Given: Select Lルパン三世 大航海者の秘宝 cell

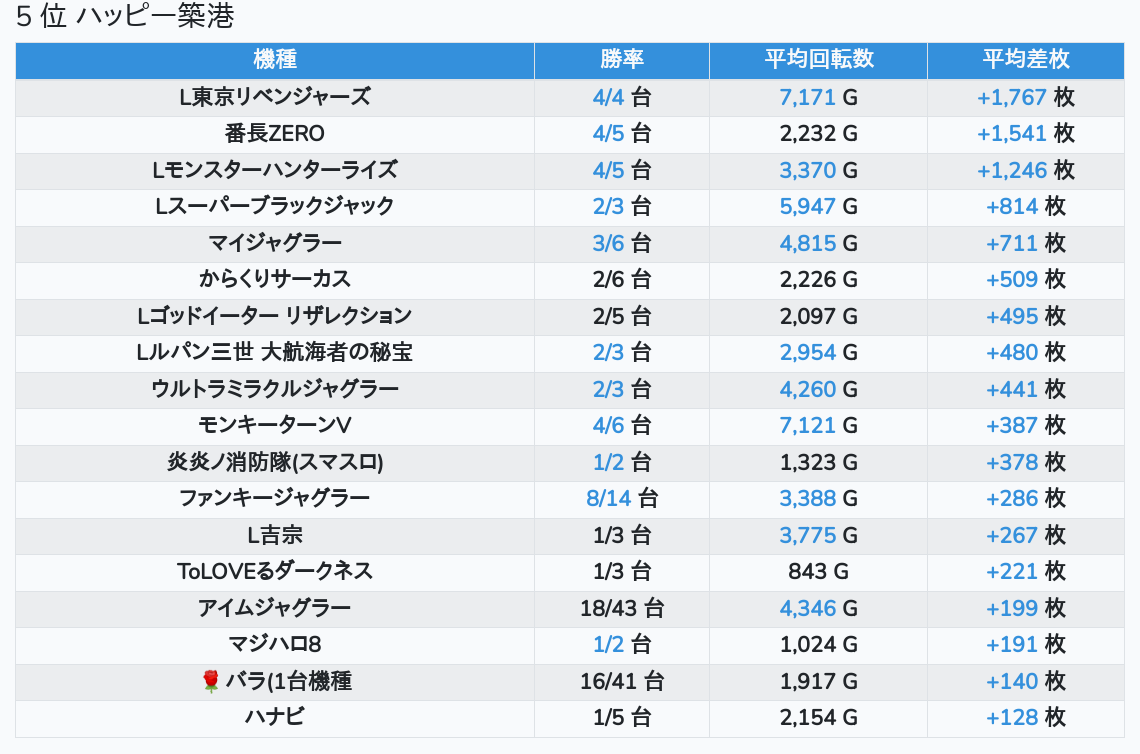Looking at the screenshot, I should (x=275, y=353).
